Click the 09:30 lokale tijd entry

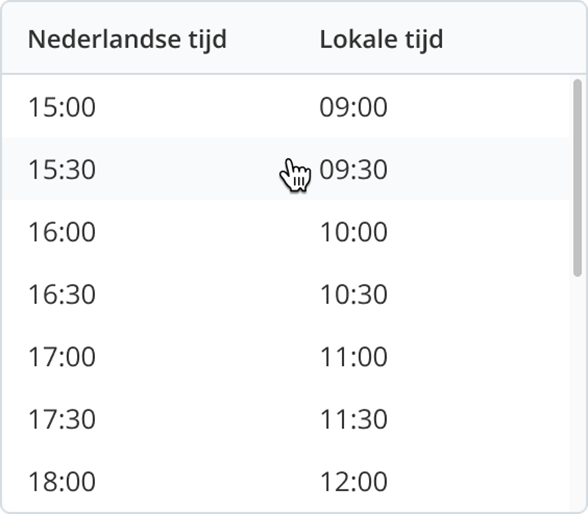[353, 169]
